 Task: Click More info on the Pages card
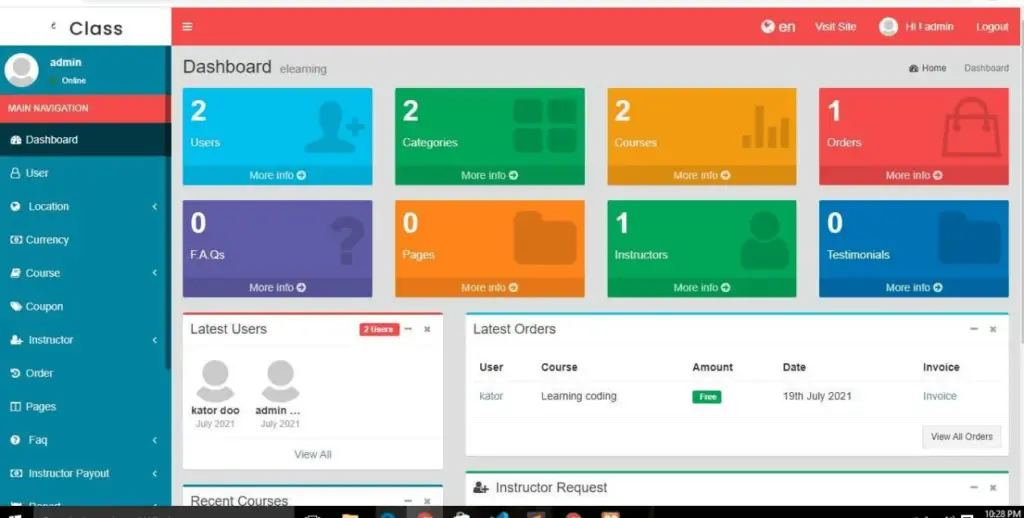[490, 287]
